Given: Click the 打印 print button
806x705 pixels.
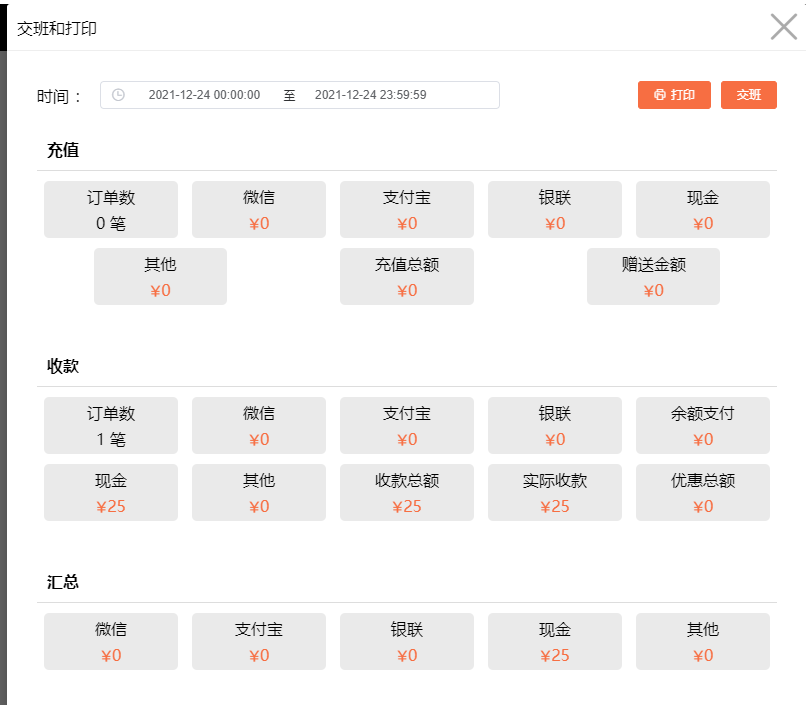Looking at the screenshot, I should click(x=674, y=95).
